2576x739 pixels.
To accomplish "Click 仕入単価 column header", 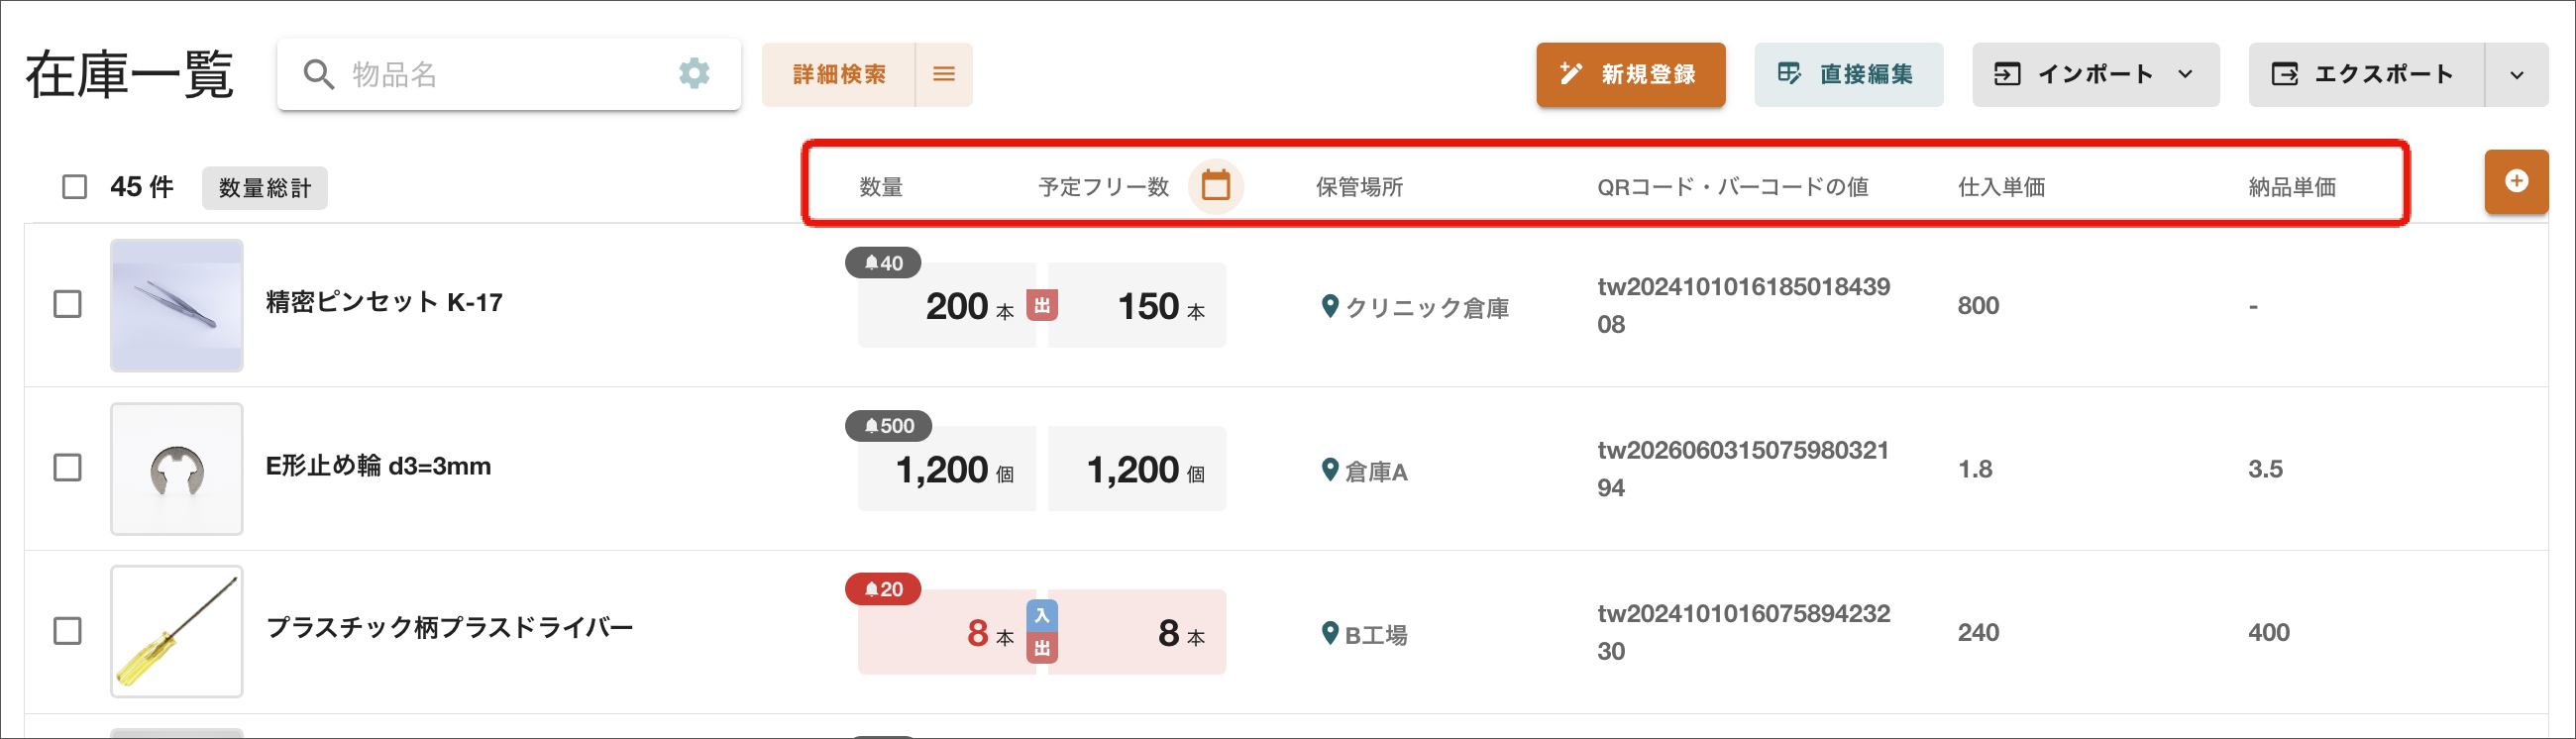I will pyautogui.click(x=2001, y=187).
